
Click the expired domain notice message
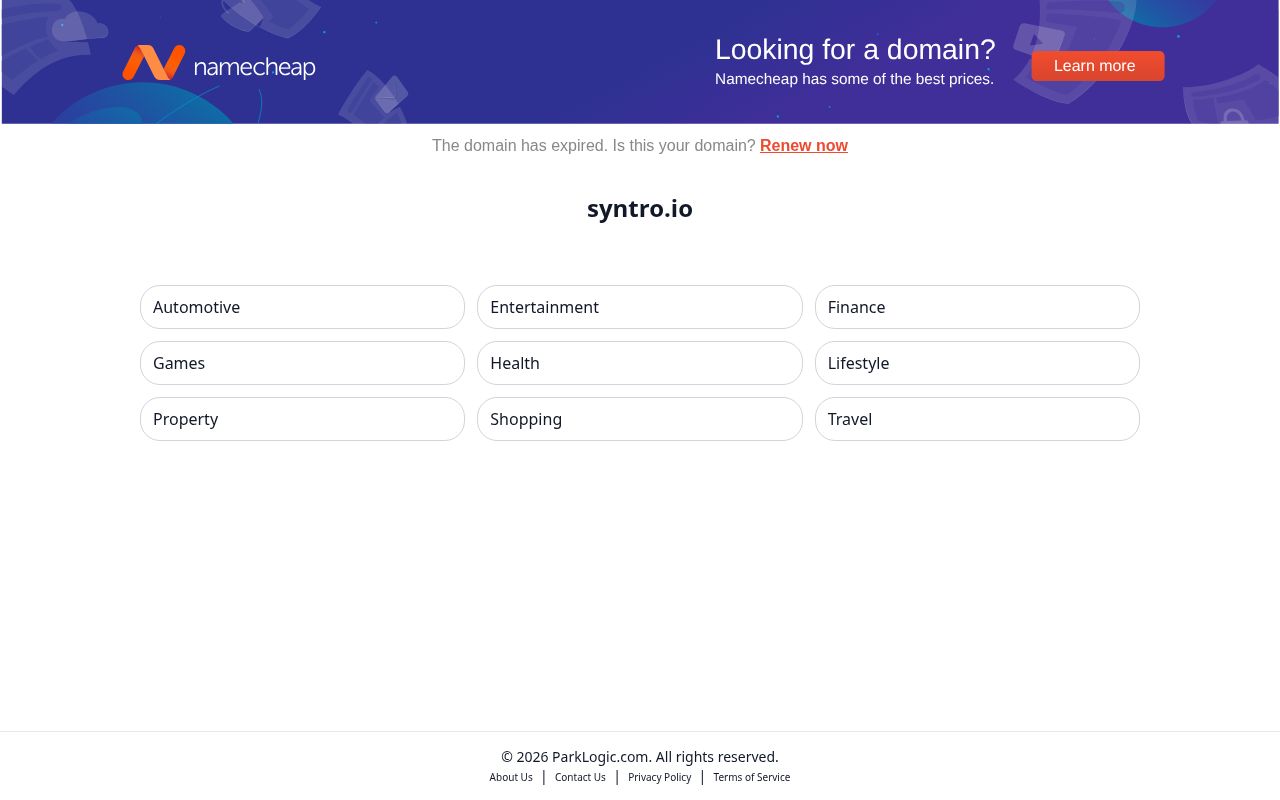[x=595, y=145]
